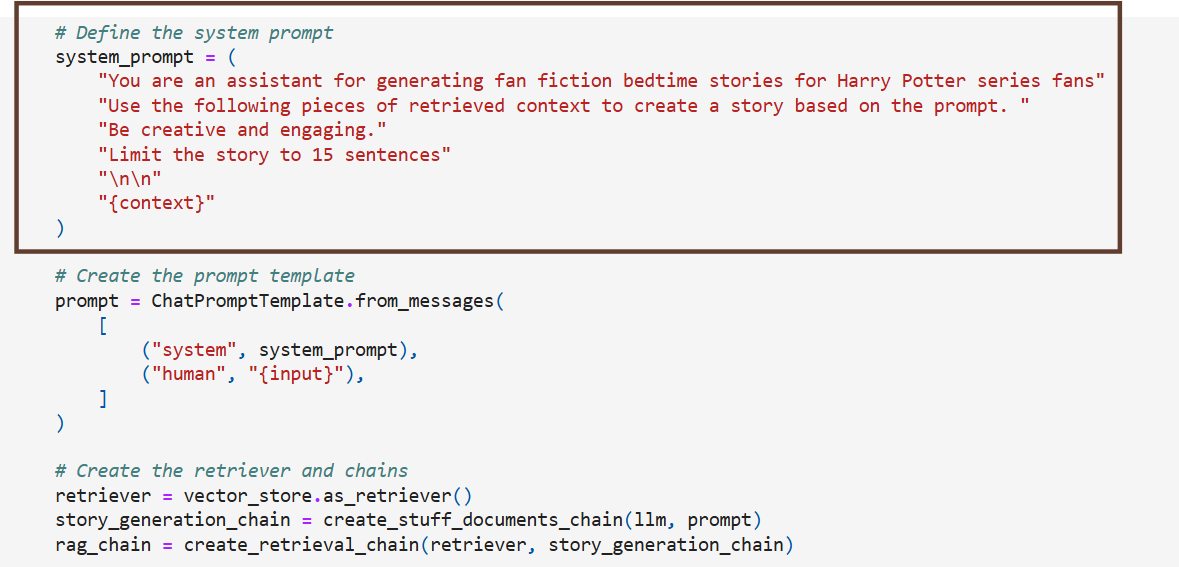Click the "\n\n" newline string
This screenshot has width=1179, height=567.
(x=129, y=179)
